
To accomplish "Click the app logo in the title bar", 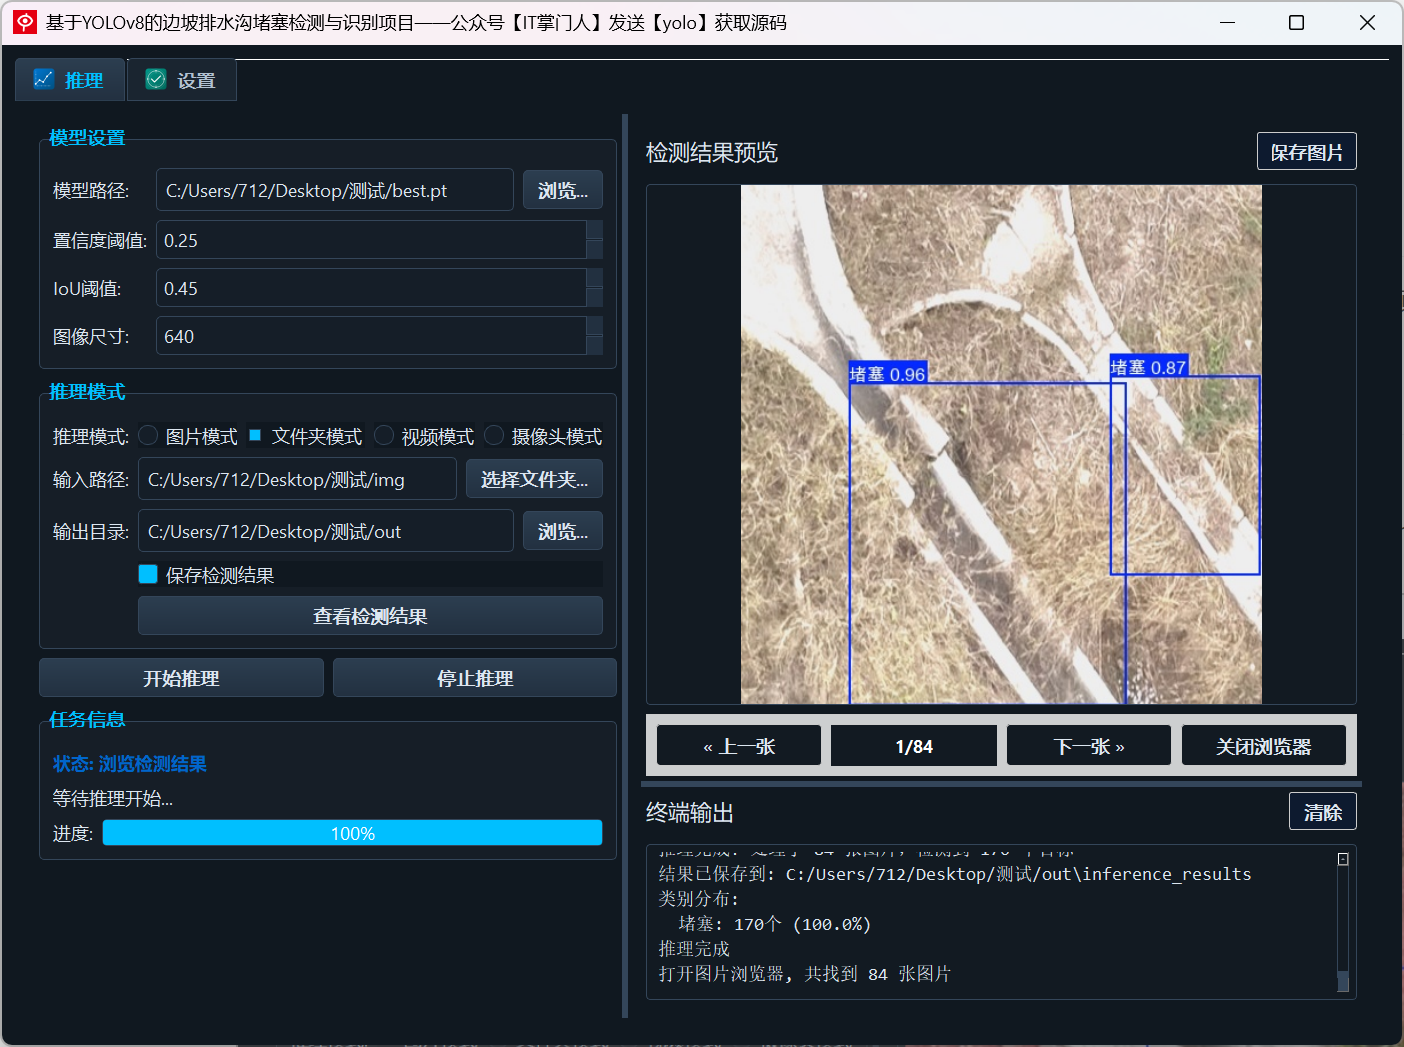I will pyautogui.click(x=23, y=22).
